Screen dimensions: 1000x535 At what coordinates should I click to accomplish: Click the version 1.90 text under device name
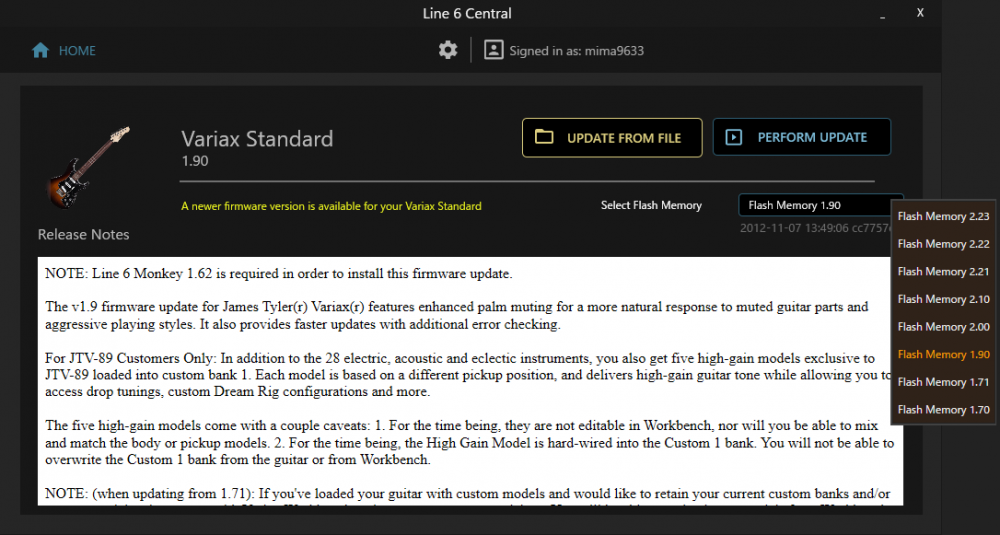point(195,161)
